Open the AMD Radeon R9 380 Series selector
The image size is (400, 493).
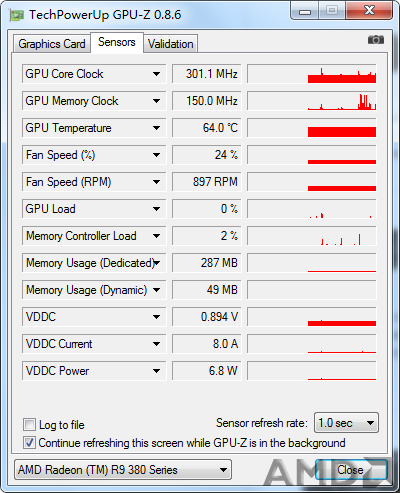click(x=123, y=470)
